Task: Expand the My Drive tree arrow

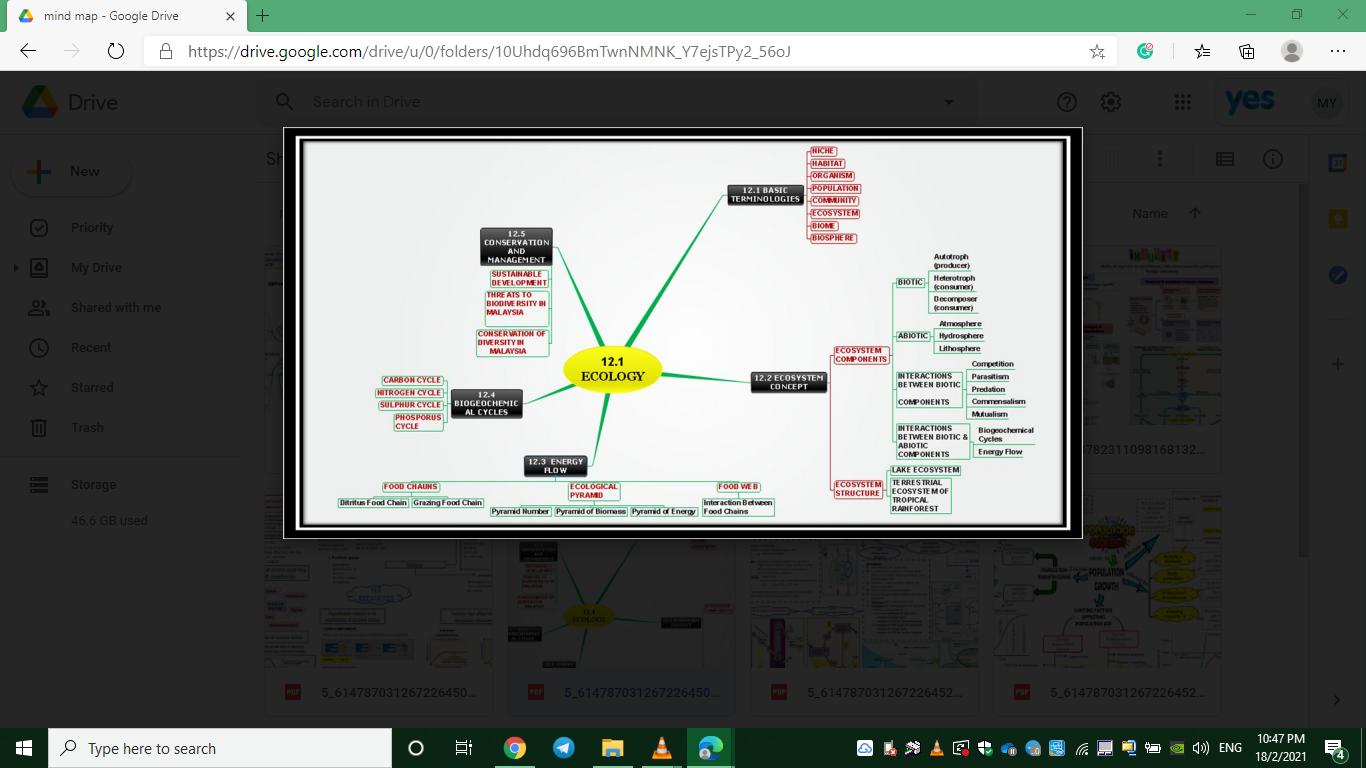Action: pos(16,268)
